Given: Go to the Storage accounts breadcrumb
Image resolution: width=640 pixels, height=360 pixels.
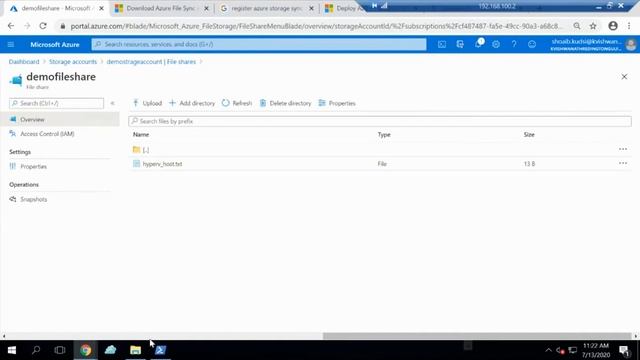Looking at the screenshot, I should [x=73, y=62].
